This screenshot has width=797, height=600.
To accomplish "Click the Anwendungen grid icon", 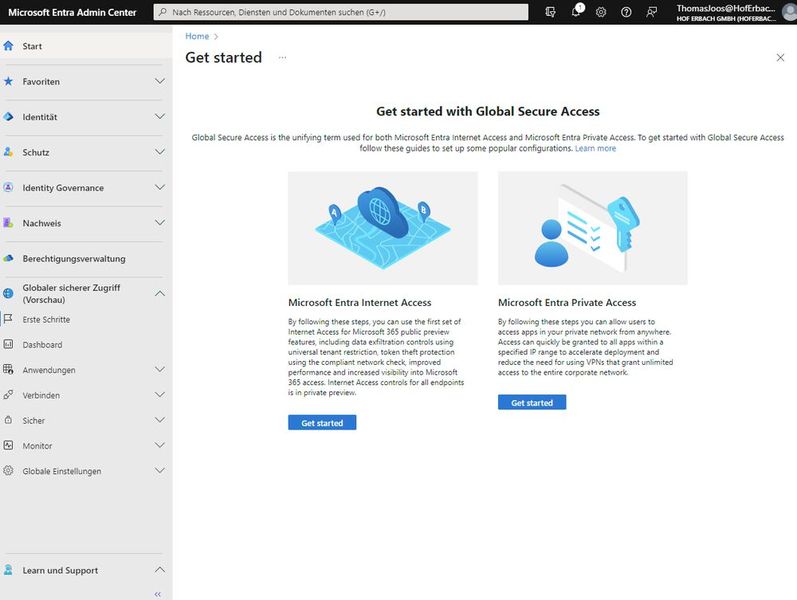I will (x=8, y=370).
